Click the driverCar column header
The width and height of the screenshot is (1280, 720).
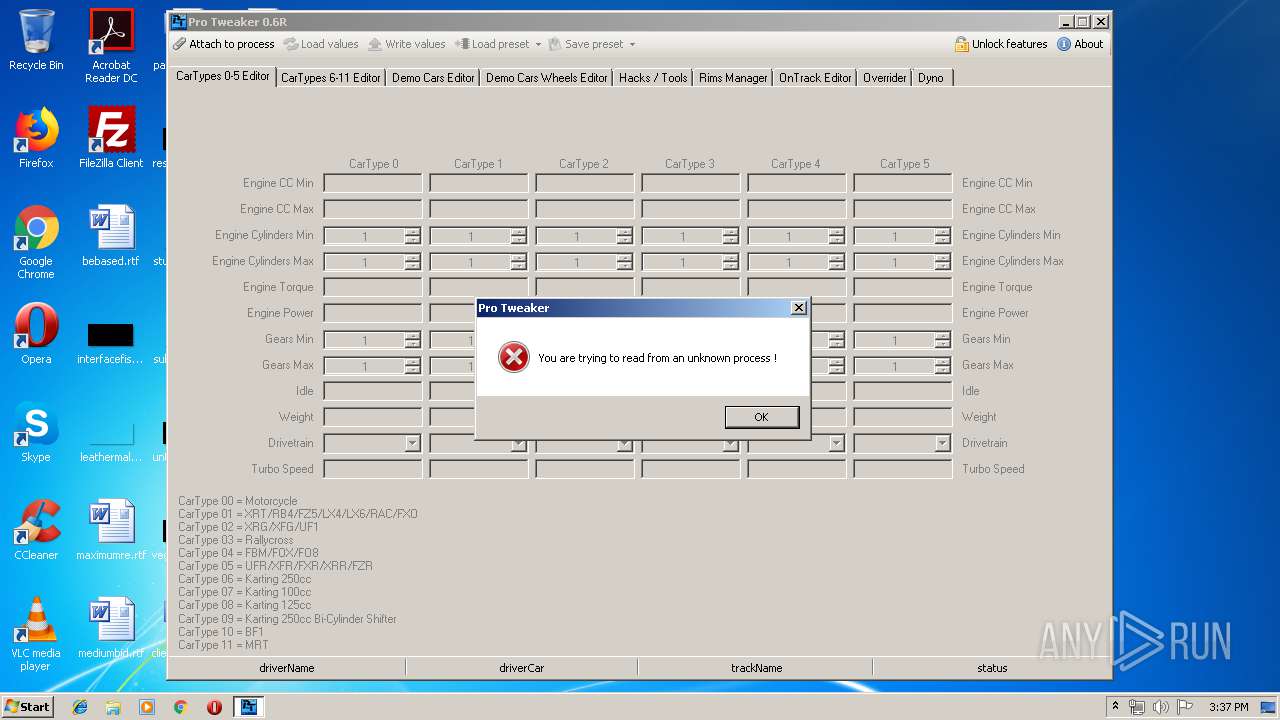521,668
